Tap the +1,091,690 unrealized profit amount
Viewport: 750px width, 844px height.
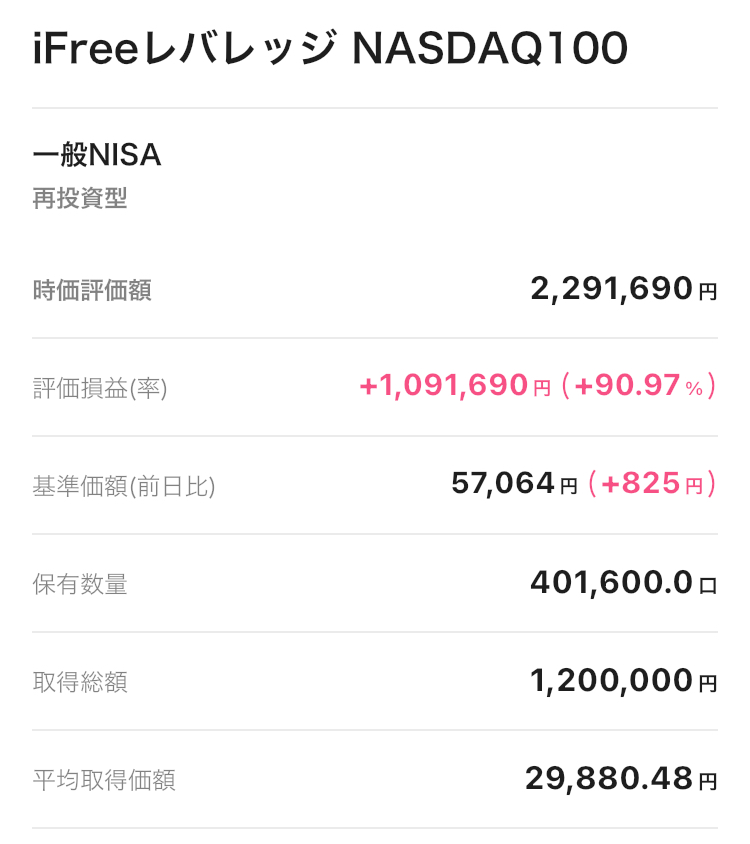(x=443, y=385)
